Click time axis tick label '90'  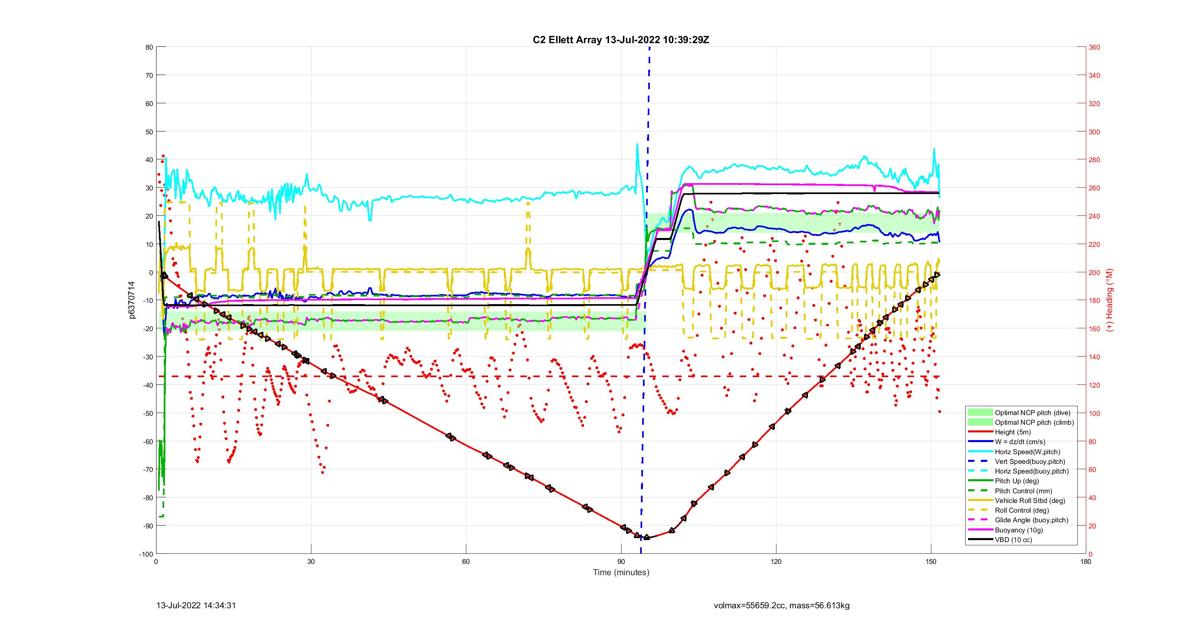621,561
